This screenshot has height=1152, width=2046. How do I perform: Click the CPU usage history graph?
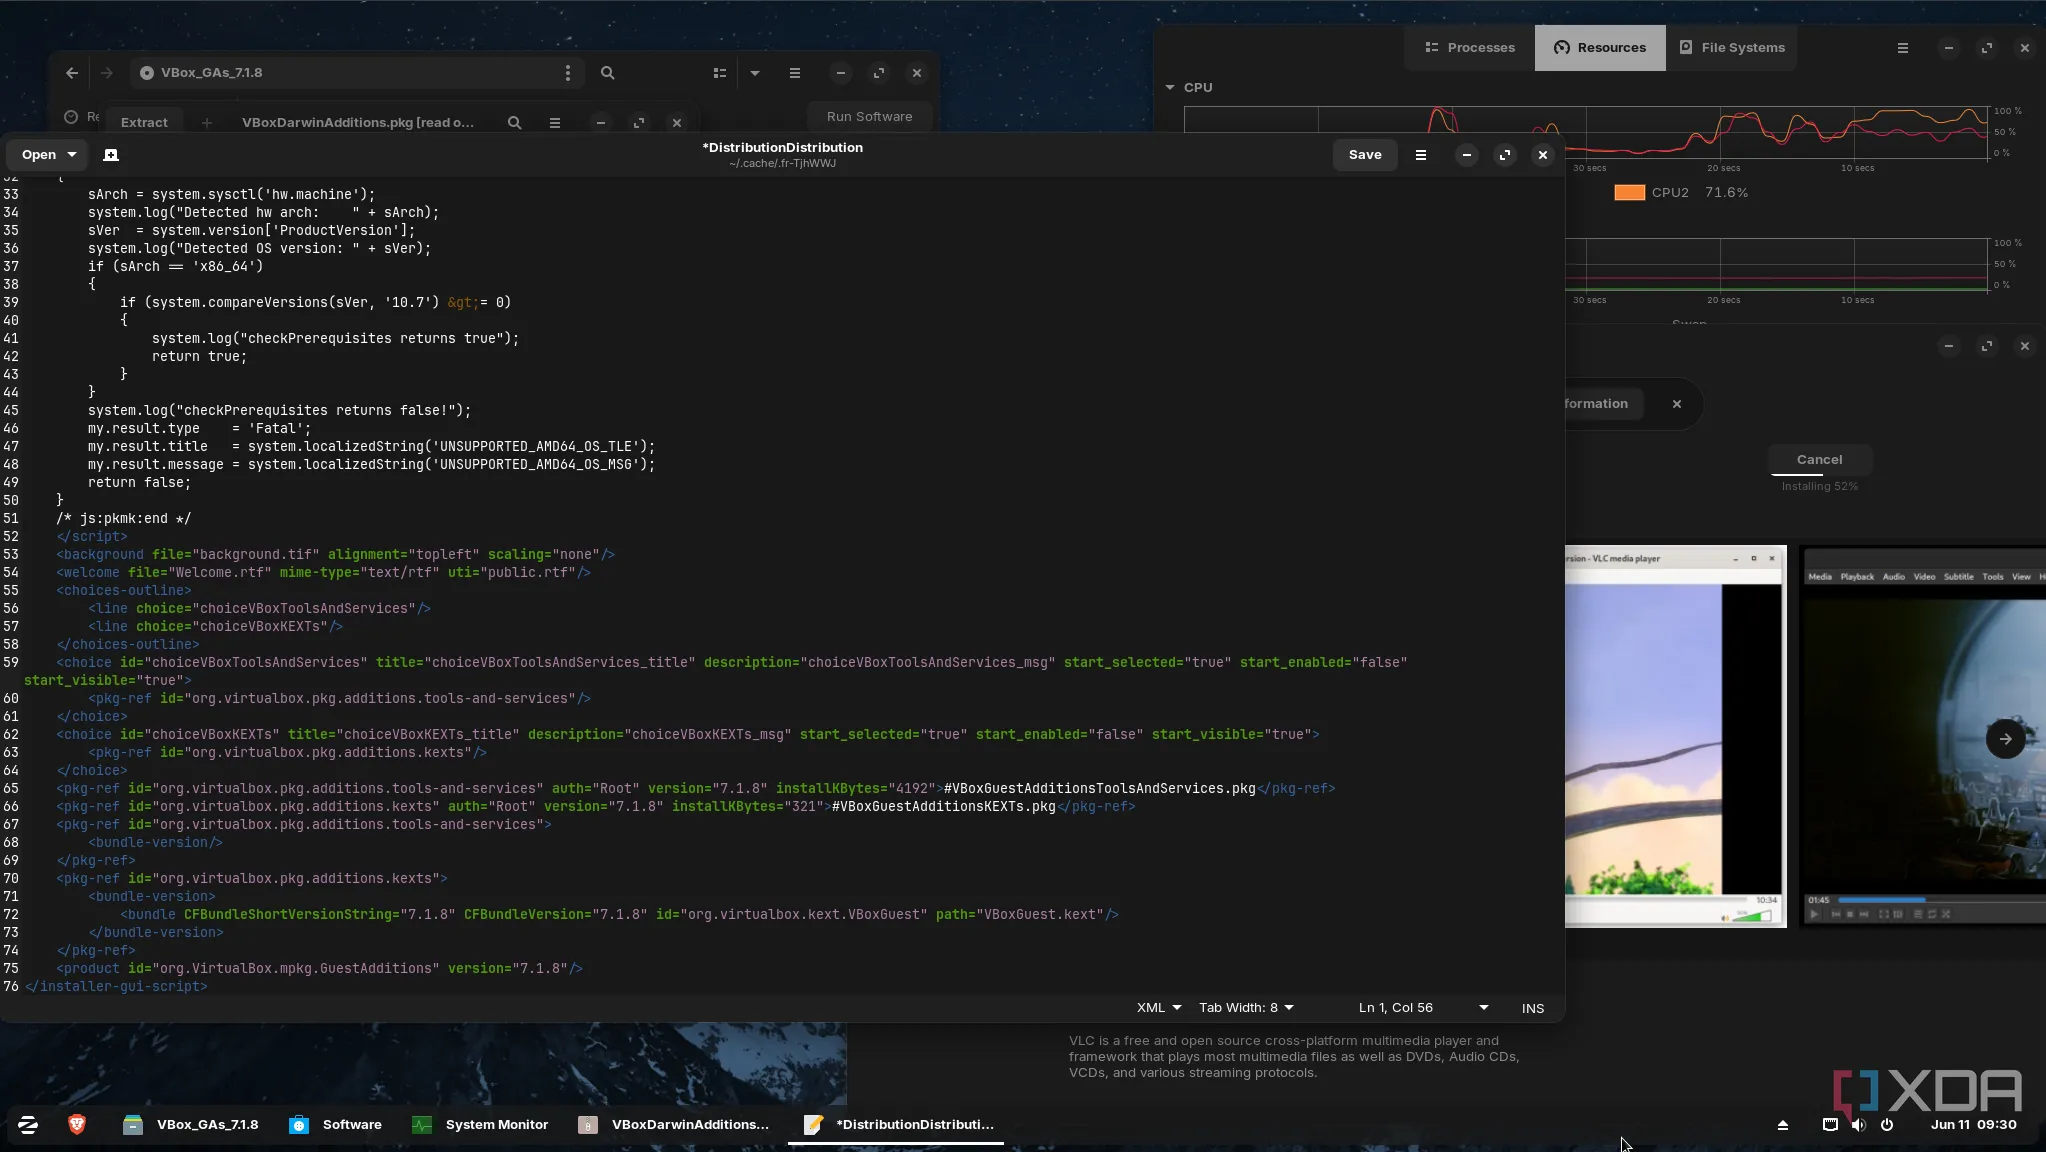[x=1585, y=132]
